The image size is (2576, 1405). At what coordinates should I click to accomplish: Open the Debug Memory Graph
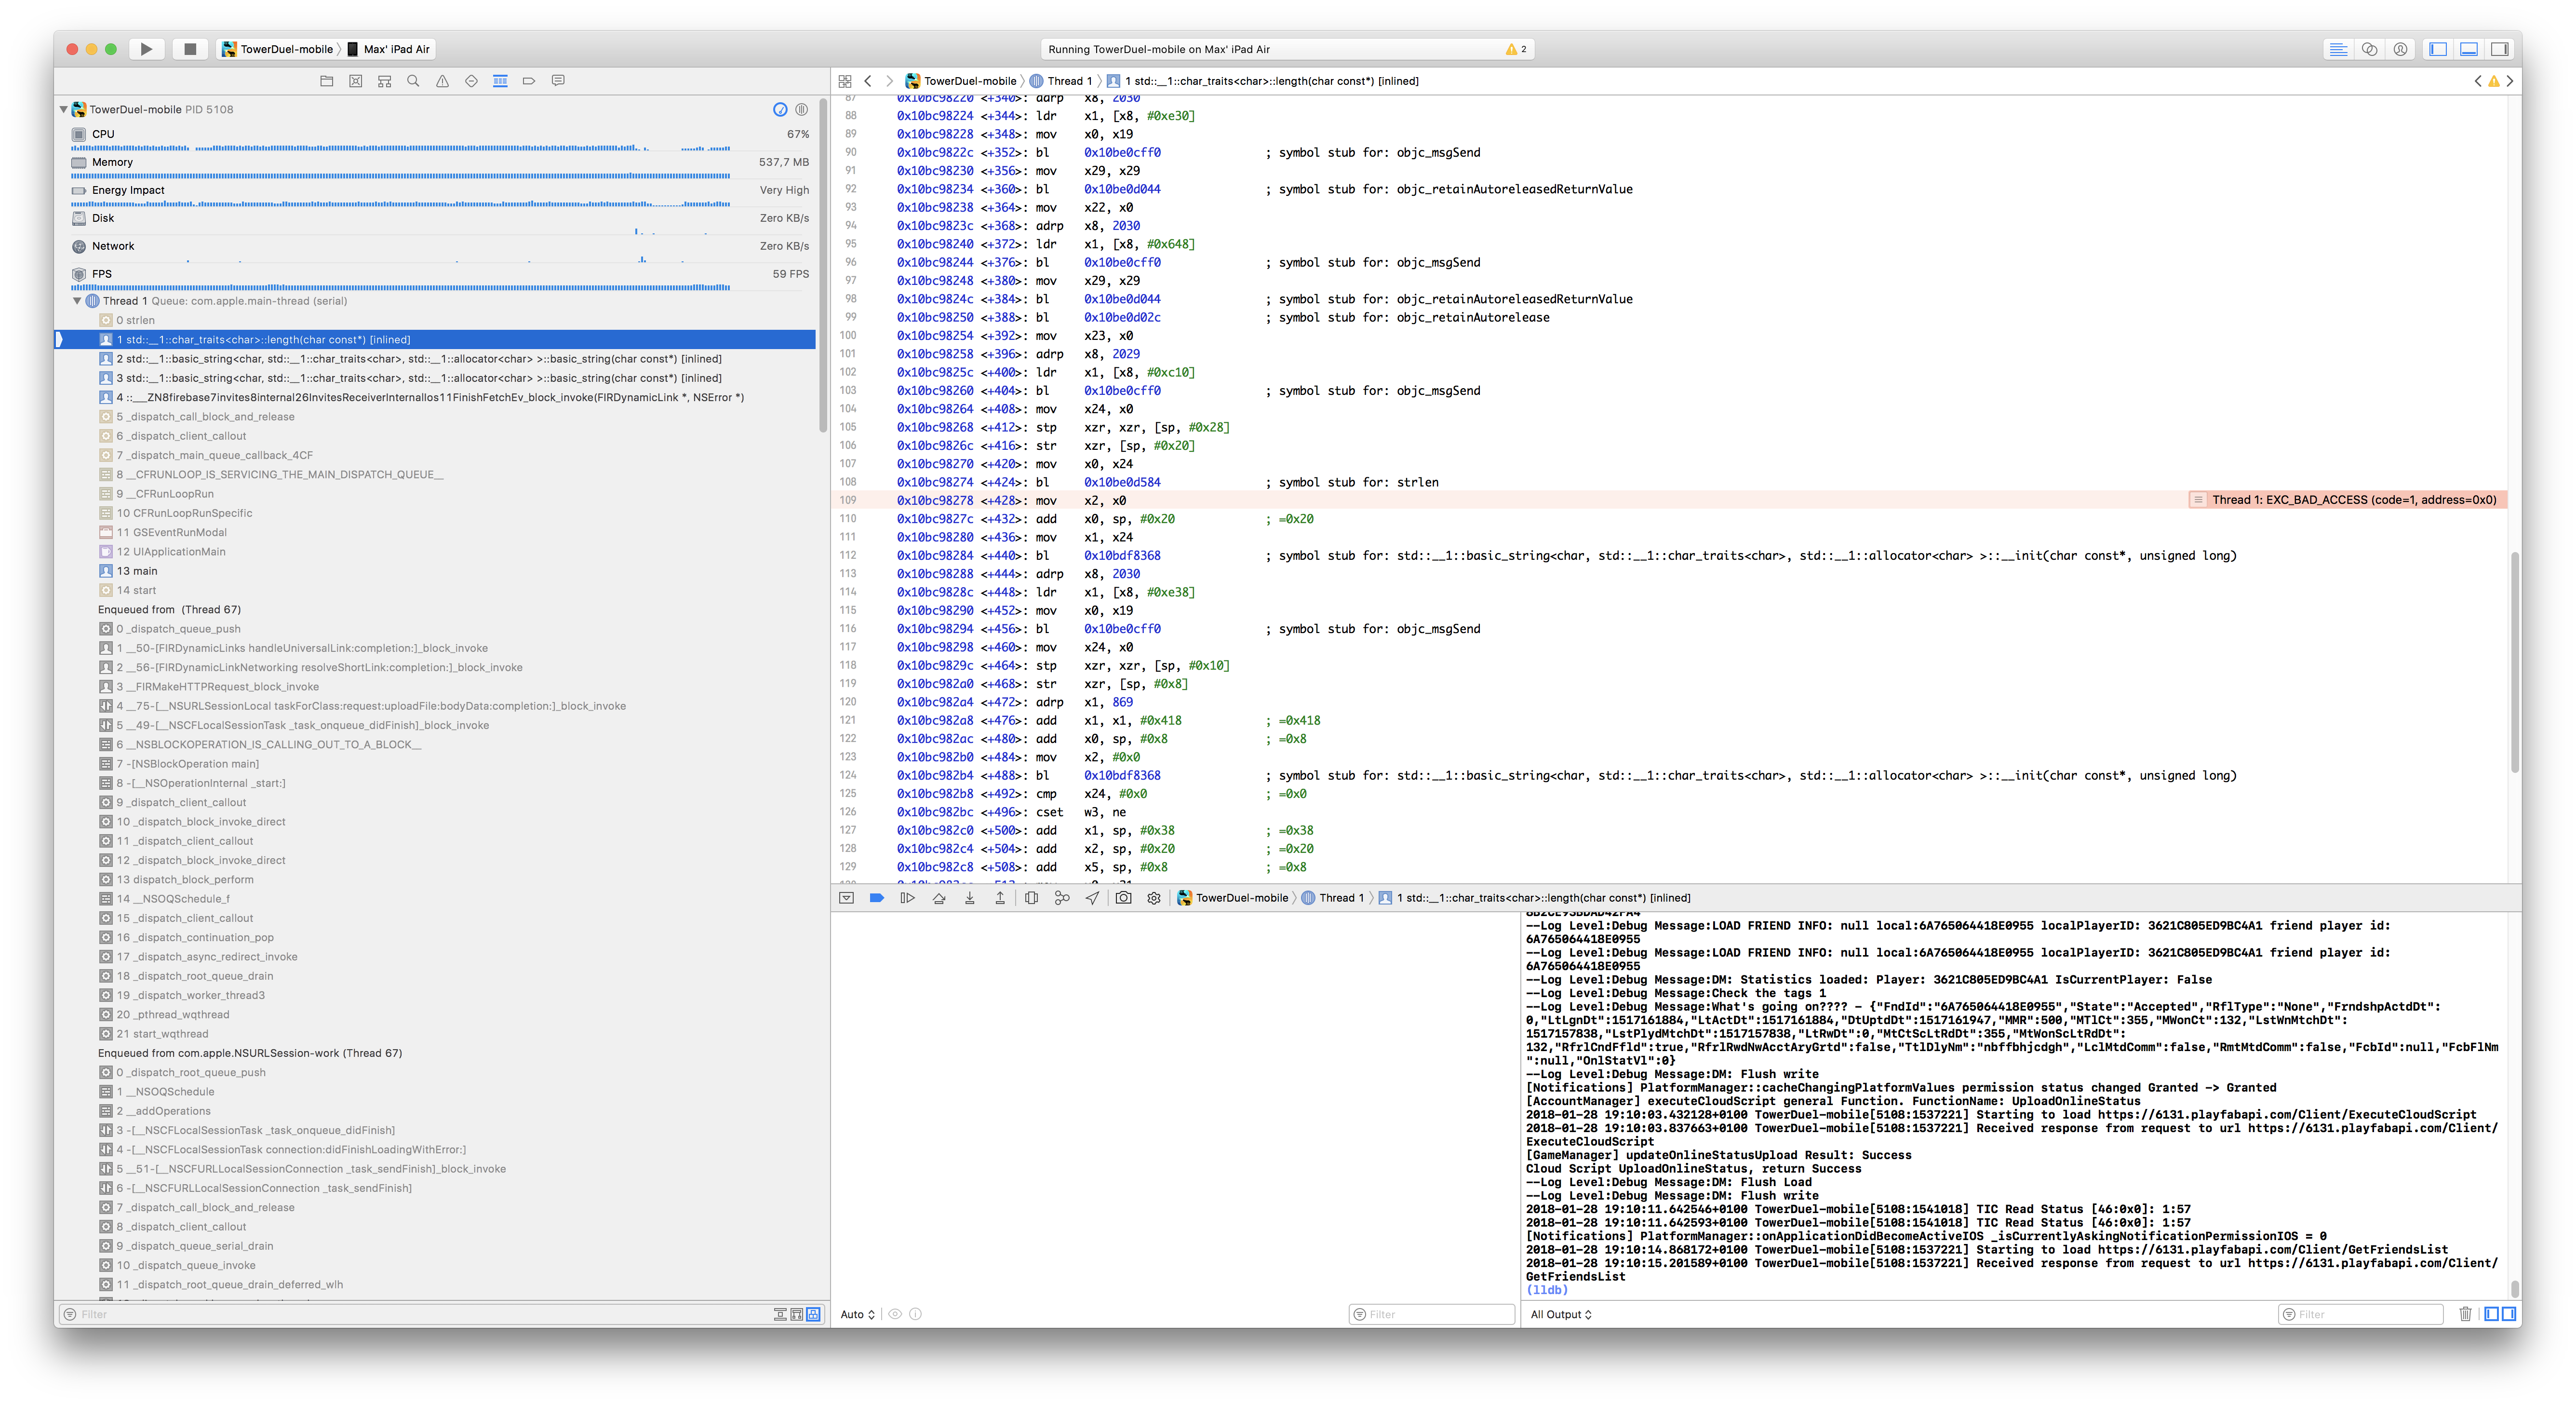[x=1062, y=898]
